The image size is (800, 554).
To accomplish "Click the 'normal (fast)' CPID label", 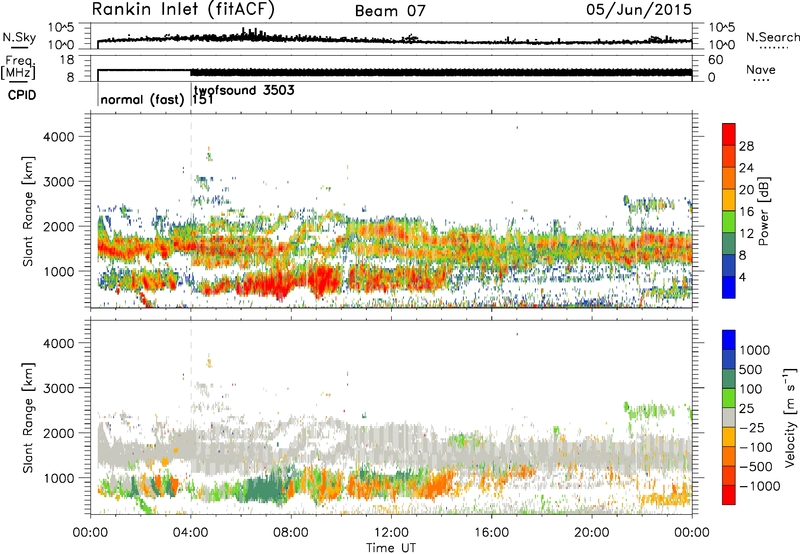I will pos(142,99).
